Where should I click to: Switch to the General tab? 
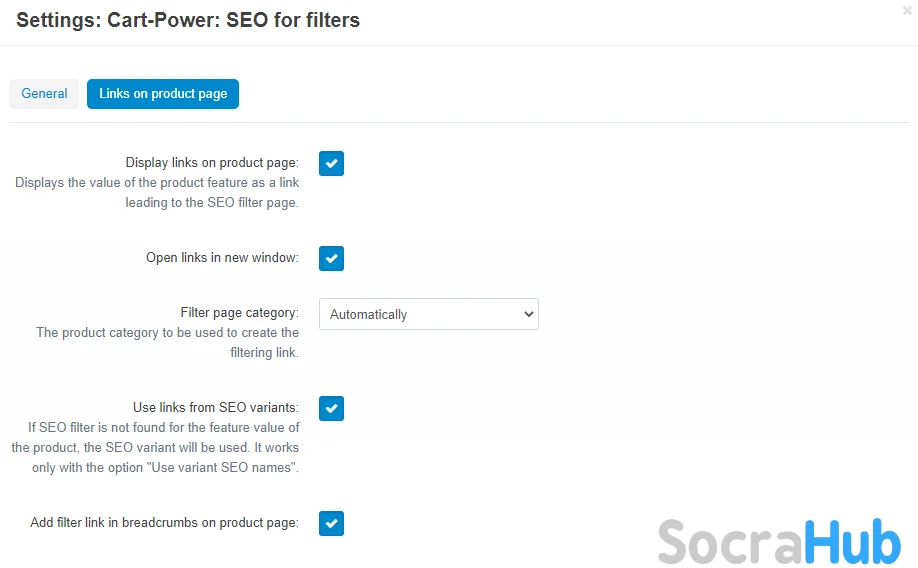44,94
